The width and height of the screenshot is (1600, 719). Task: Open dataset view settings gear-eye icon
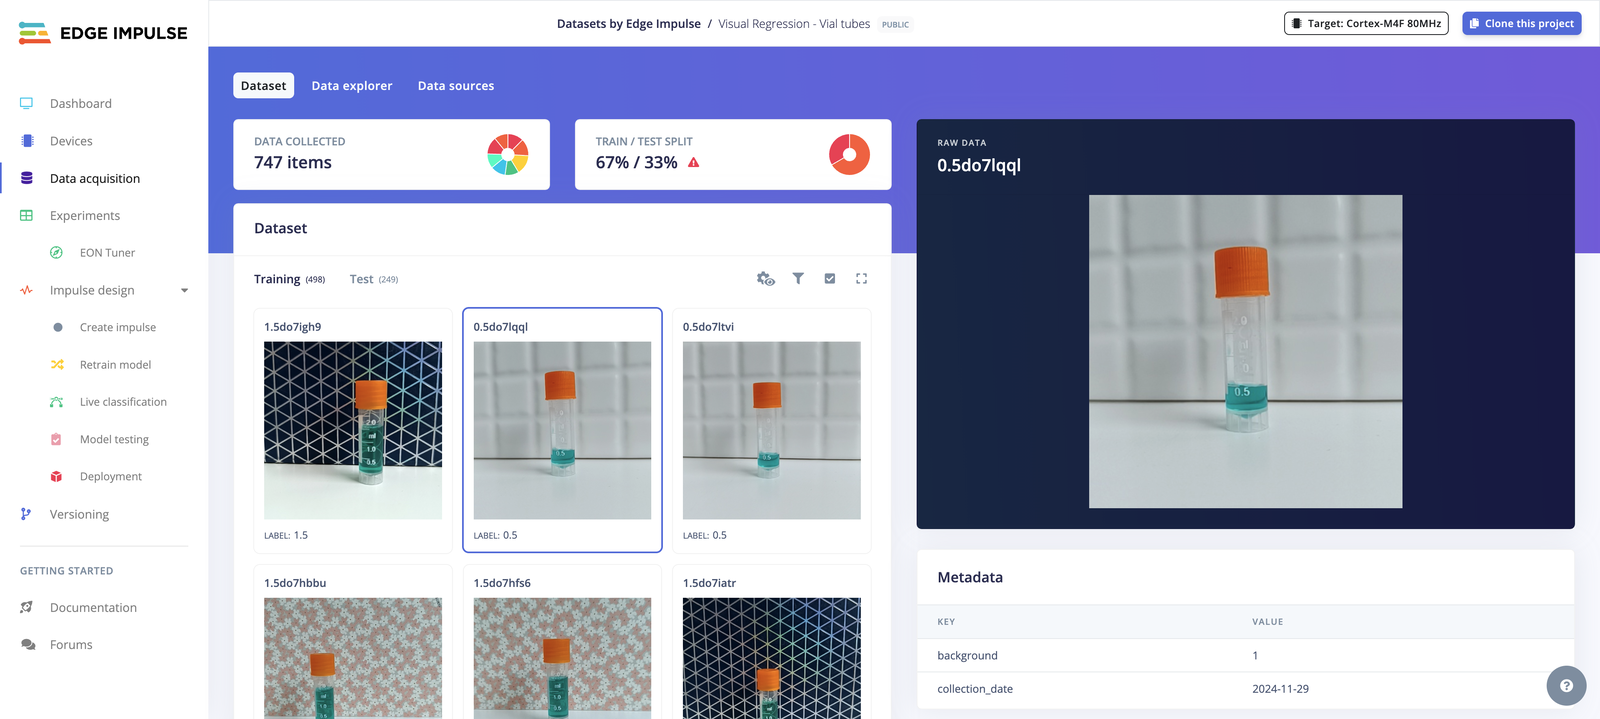coord(766,279)
